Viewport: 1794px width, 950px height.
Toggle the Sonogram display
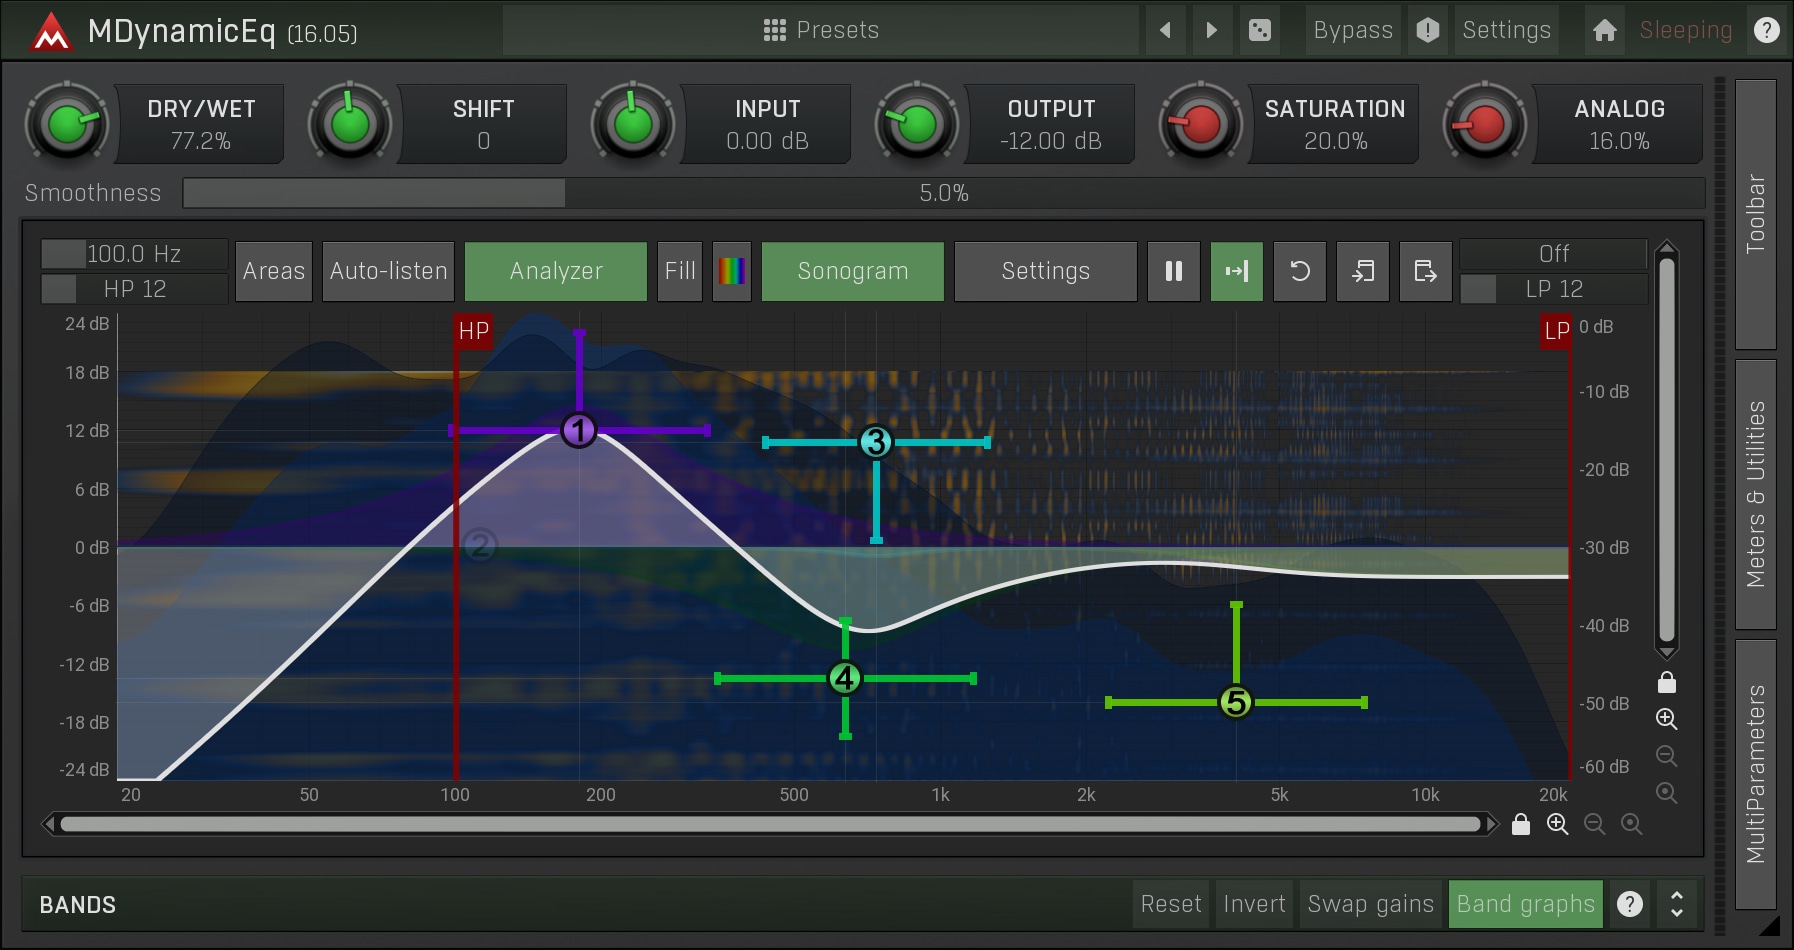(x=853, y=271)
